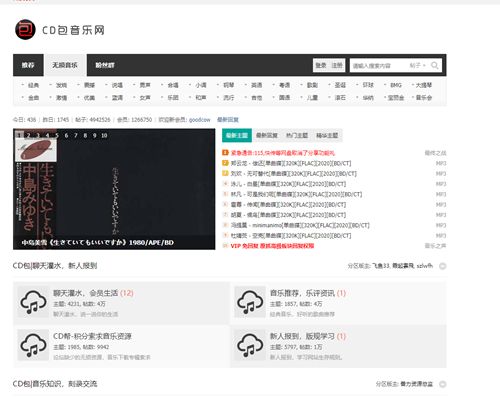Switch to the 最新回复 tab next to 最新主题

tap(267, 135)
